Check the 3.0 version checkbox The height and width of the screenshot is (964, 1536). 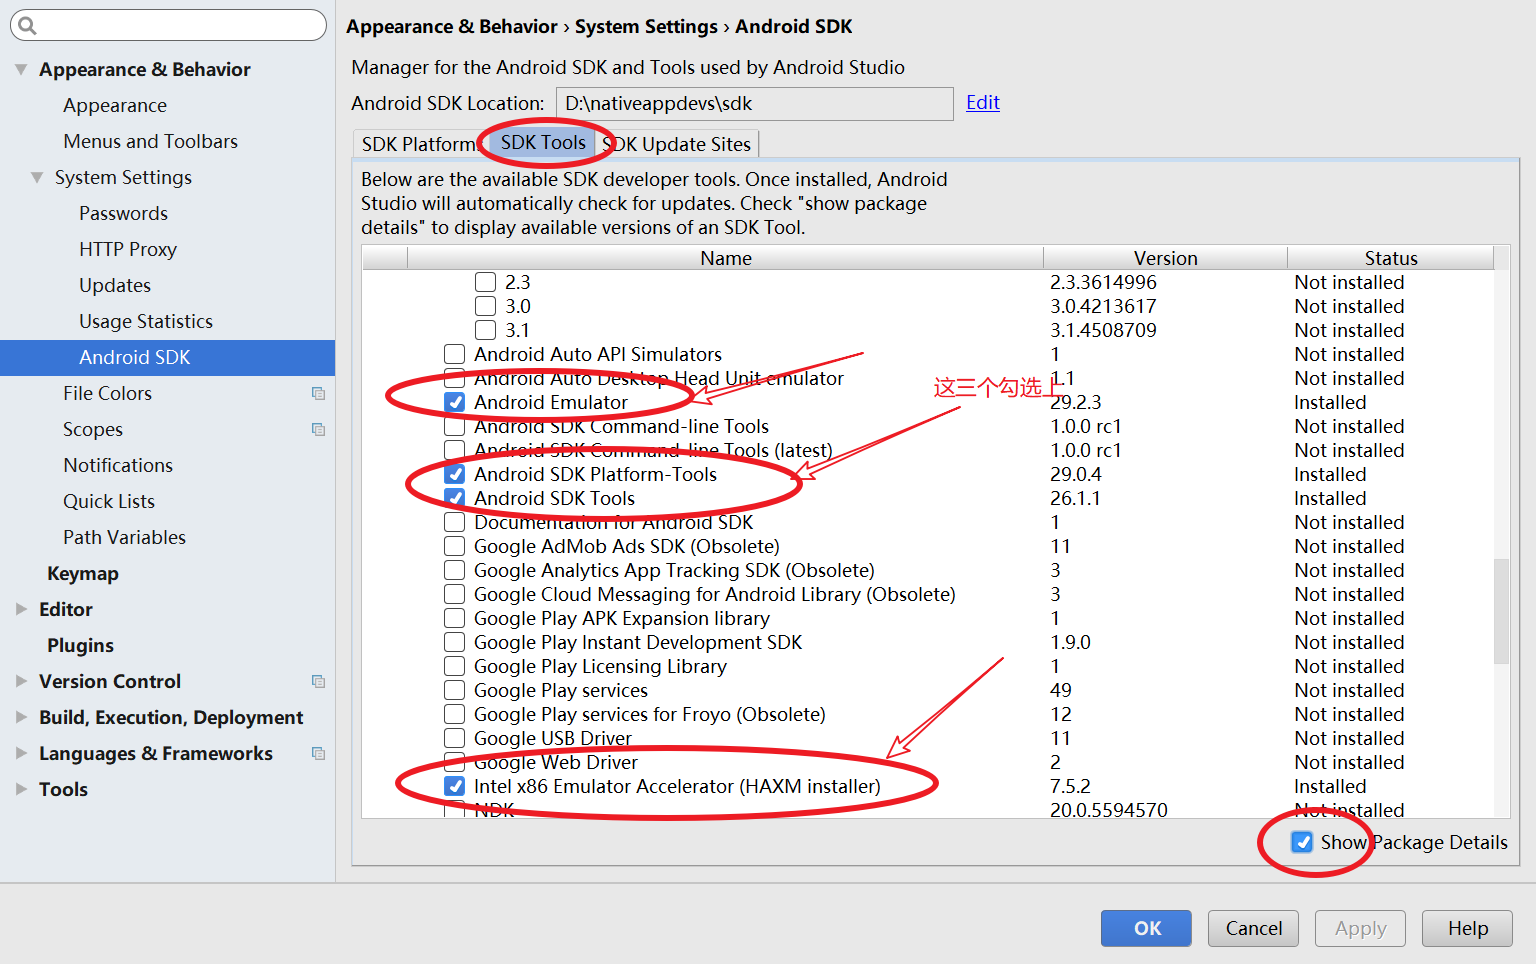(485, 306)
